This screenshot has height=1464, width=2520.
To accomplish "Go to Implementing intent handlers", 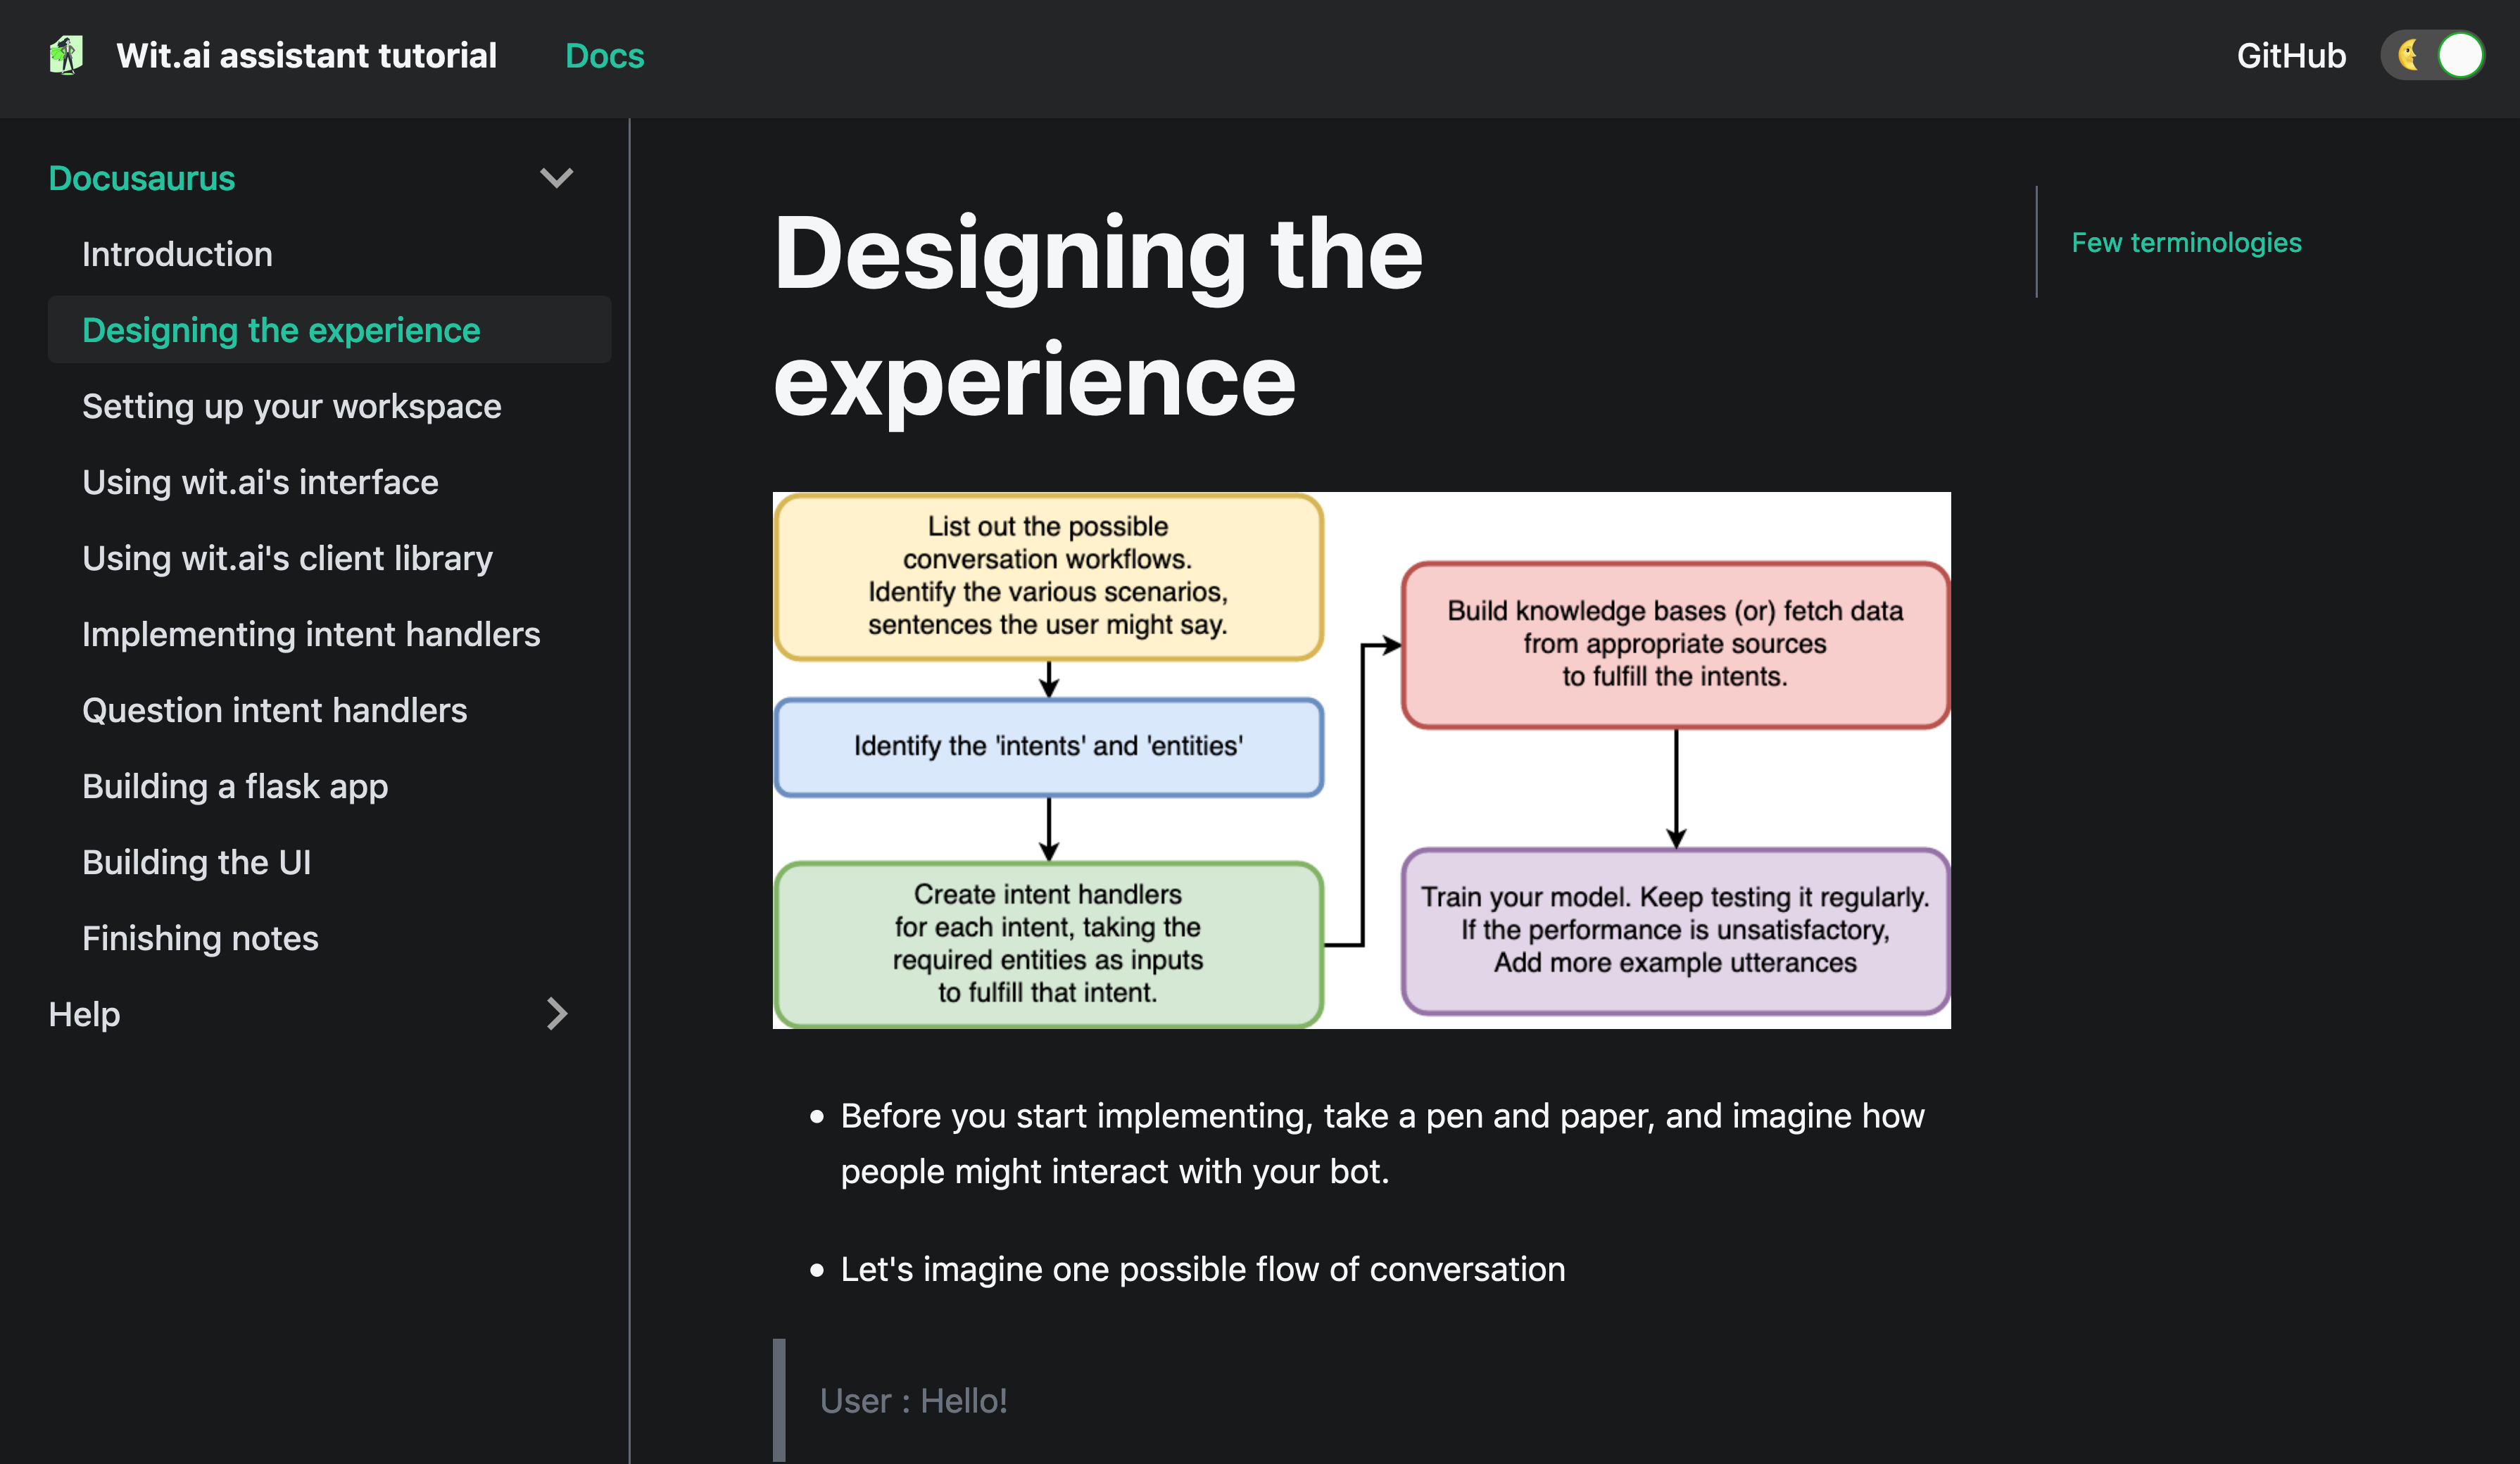I will tap(311, 634).
